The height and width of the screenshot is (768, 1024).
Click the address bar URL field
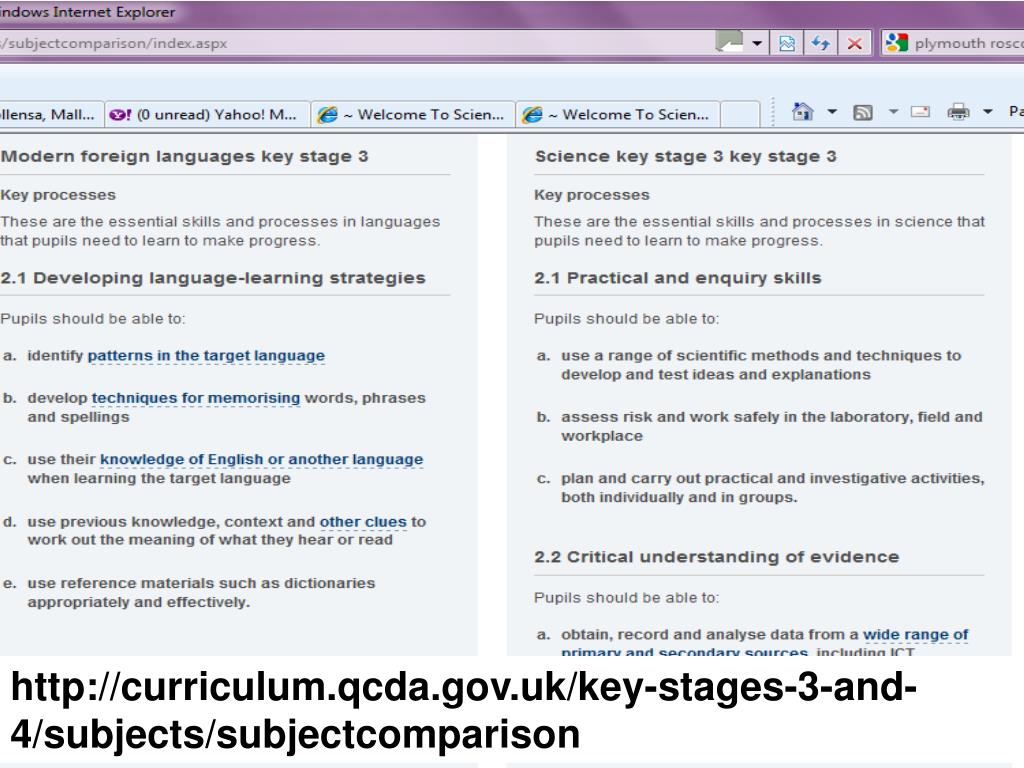click(356, 44)
